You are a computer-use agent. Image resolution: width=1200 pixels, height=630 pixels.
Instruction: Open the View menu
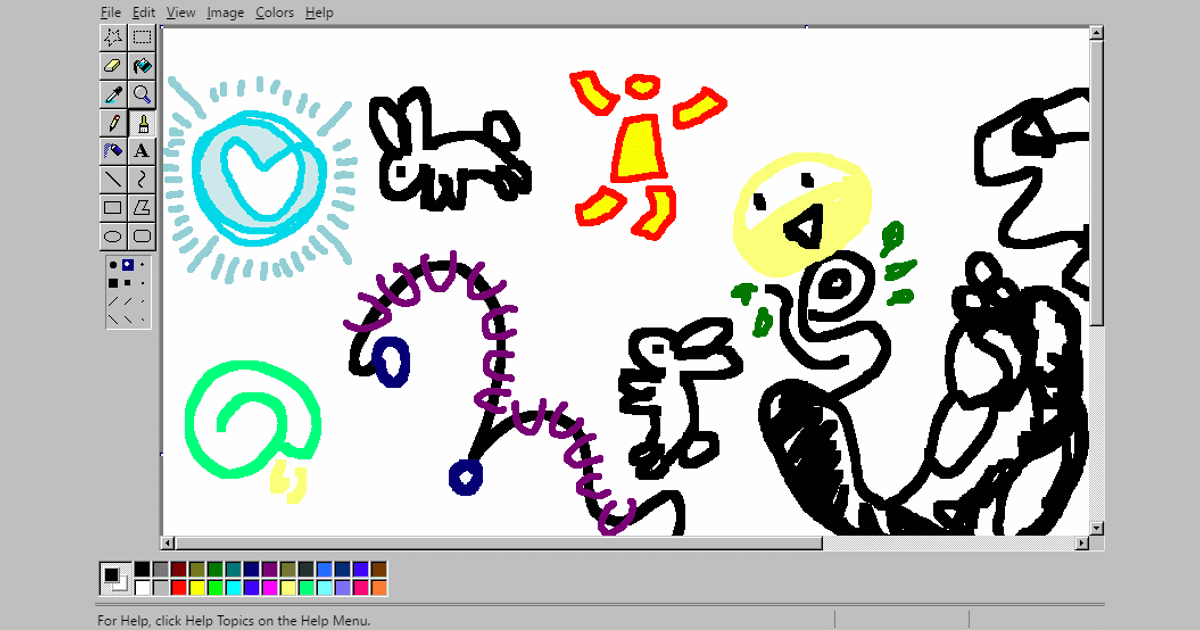[x=181, y=12]
